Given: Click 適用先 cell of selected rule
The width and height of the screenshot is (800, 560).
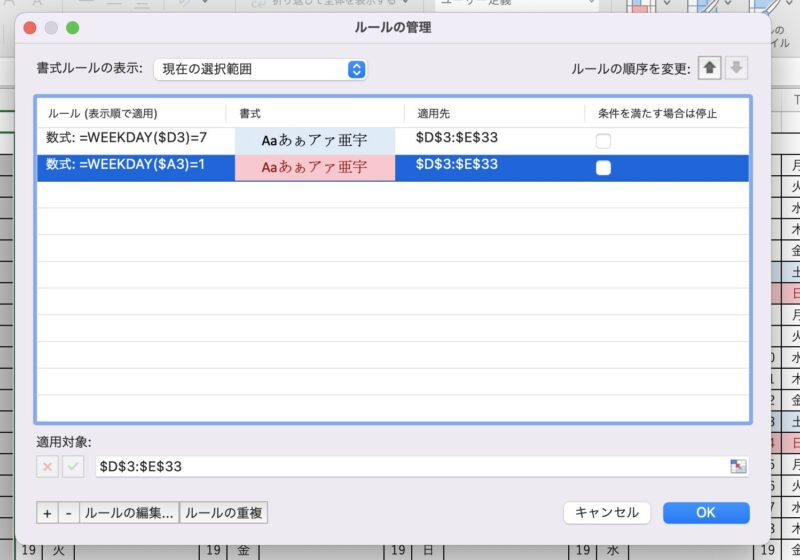Looking at the screenshot, I should 457,164.
